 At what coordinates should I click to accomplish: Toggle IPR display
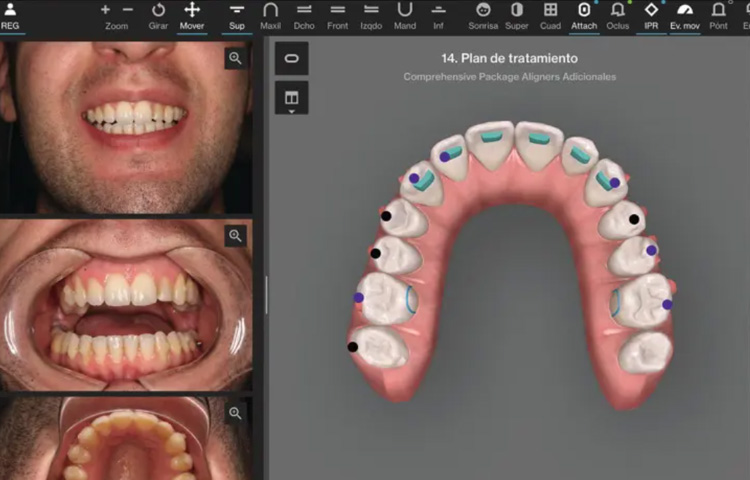651,14
